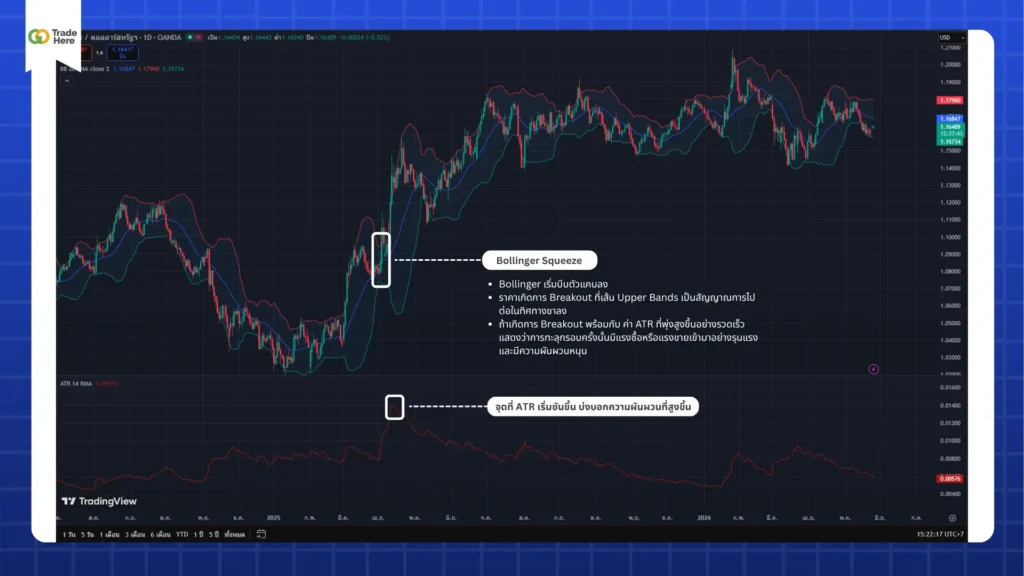Image resolution: width=1024 pixels, height=576 pixels.
Task: Click the red 0.00576 ATR value label
Action: coord(950,479)
